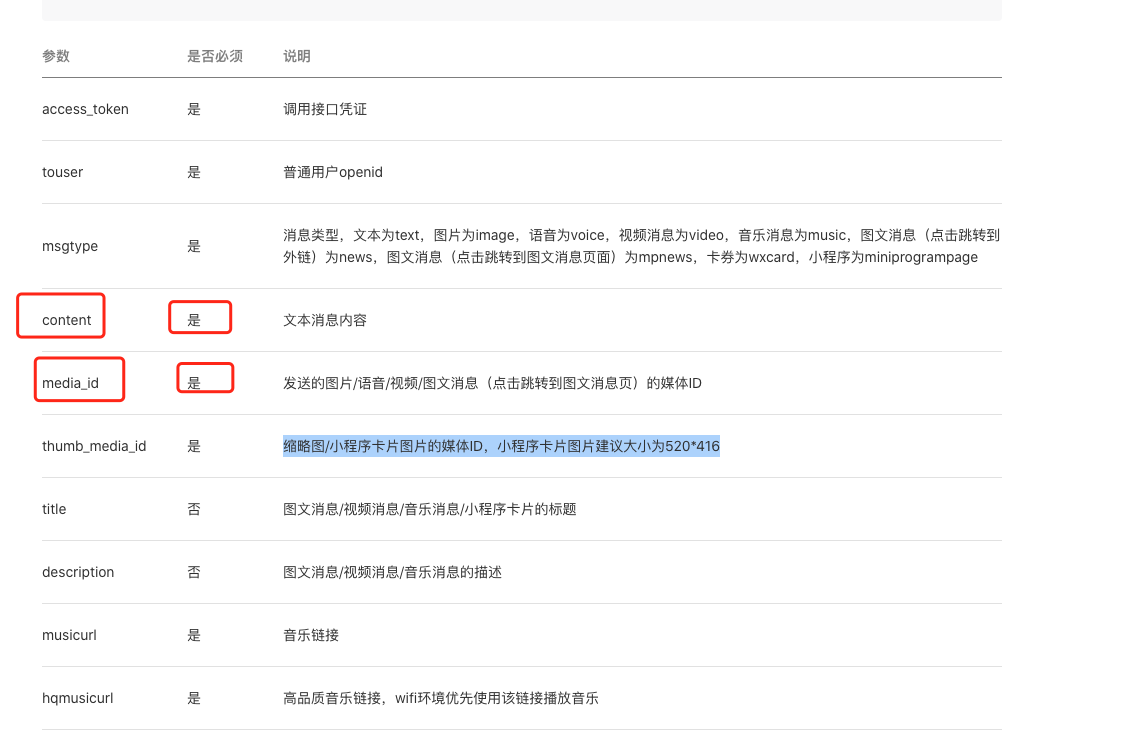Select the description parameter name
This screenshot has width=1144, height=738.
[78, 572]
